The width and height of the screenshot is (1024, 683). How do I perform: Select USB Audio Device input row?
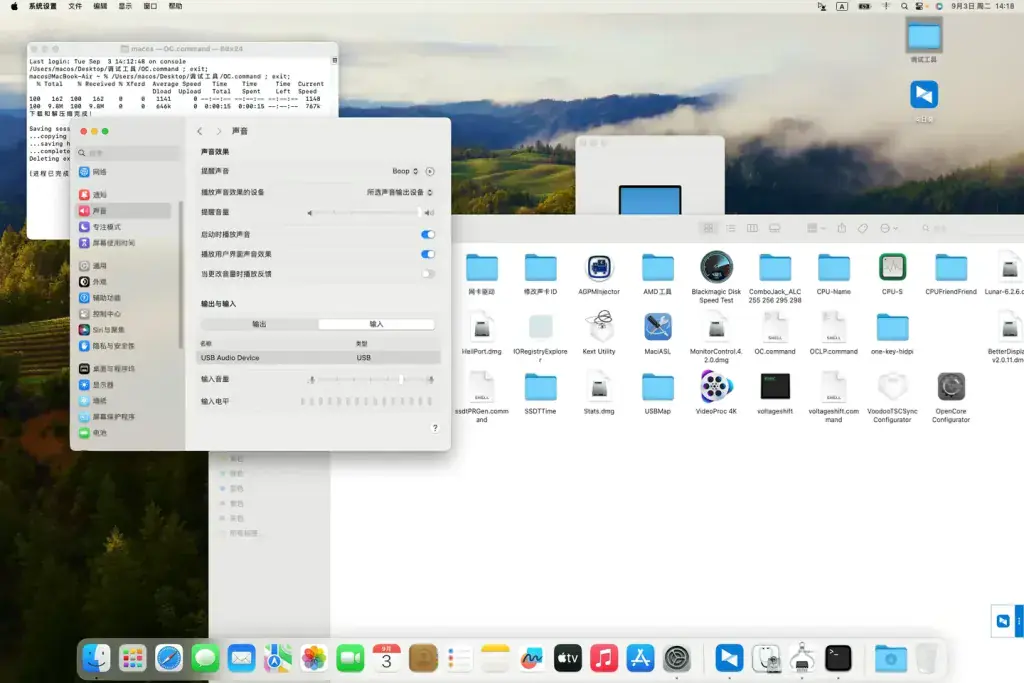point(319,358)
